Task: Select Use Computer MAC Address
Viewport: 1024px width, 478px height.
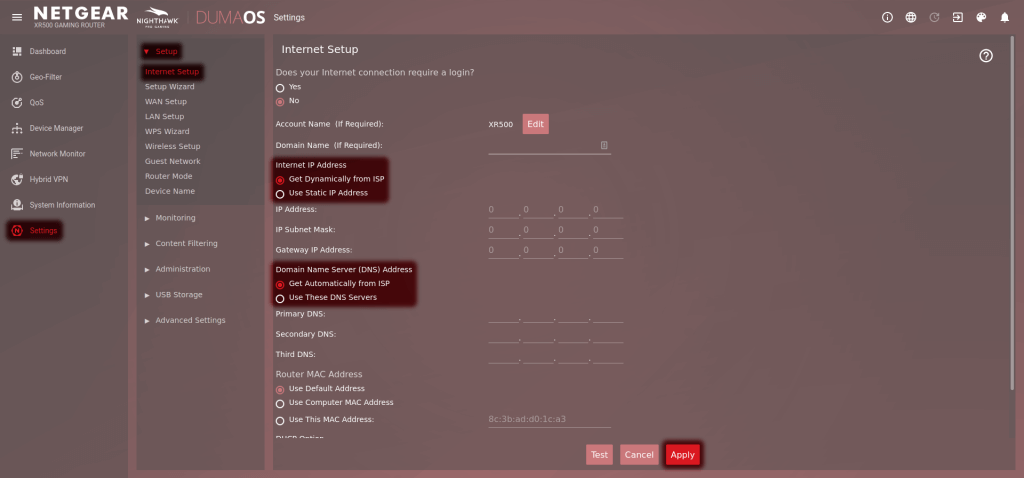Action: pyautogui.click(x=280, y=404)
